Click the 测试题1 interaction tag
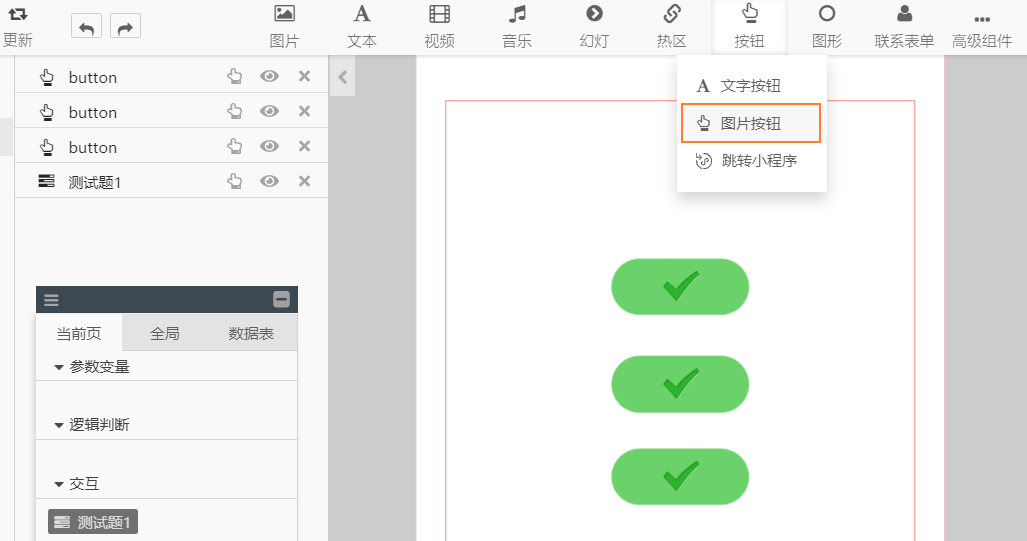Image resolution: width=1027 pixels, height=541 pixels. click(93, 522)
